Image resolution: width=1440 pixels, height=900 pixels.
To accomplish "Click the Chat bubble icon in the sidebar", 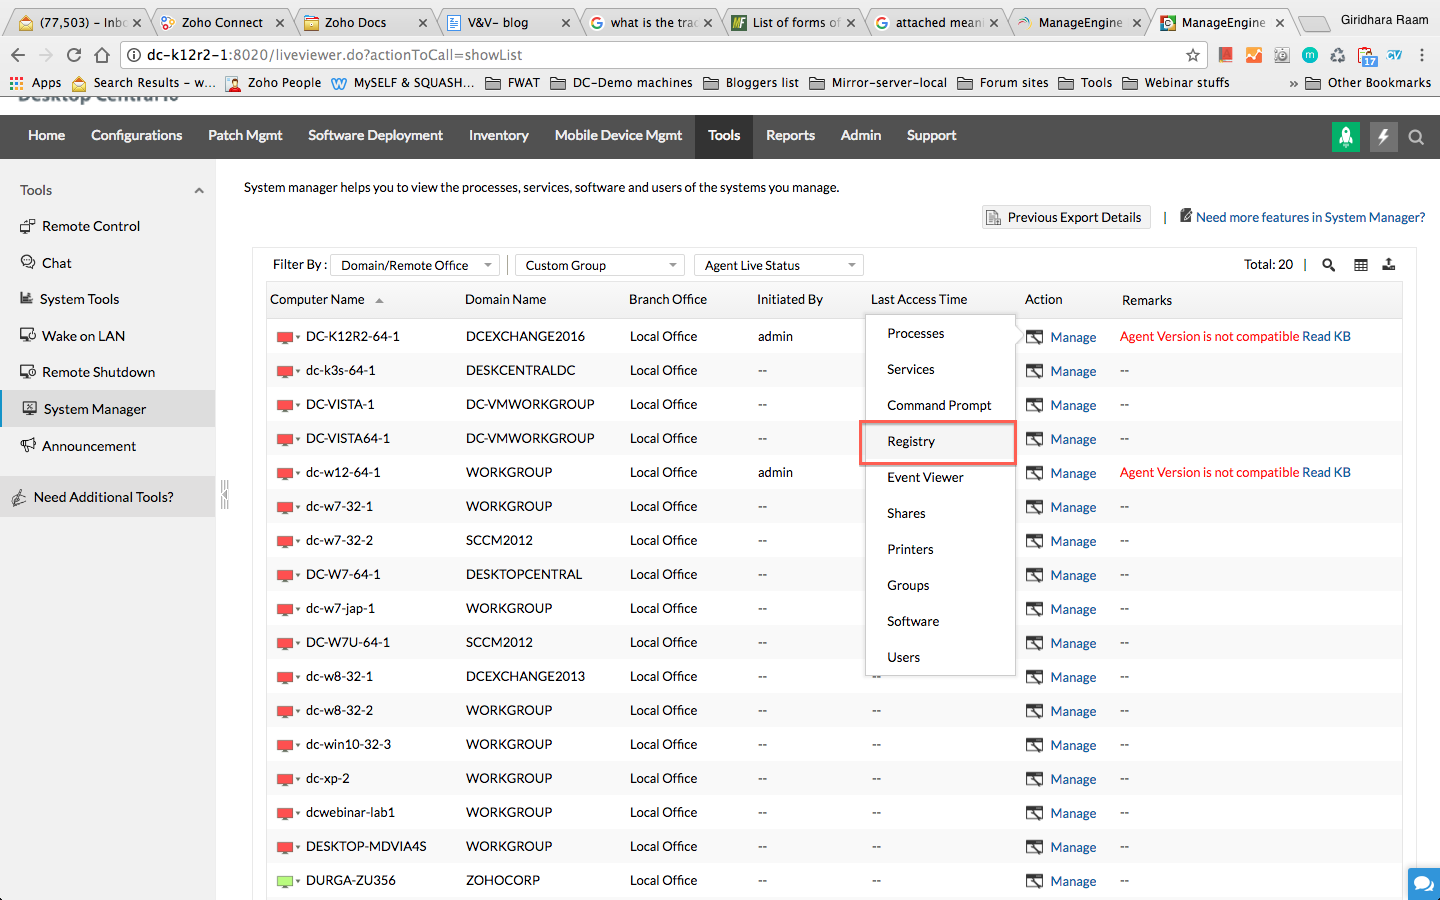I will 27,262.
